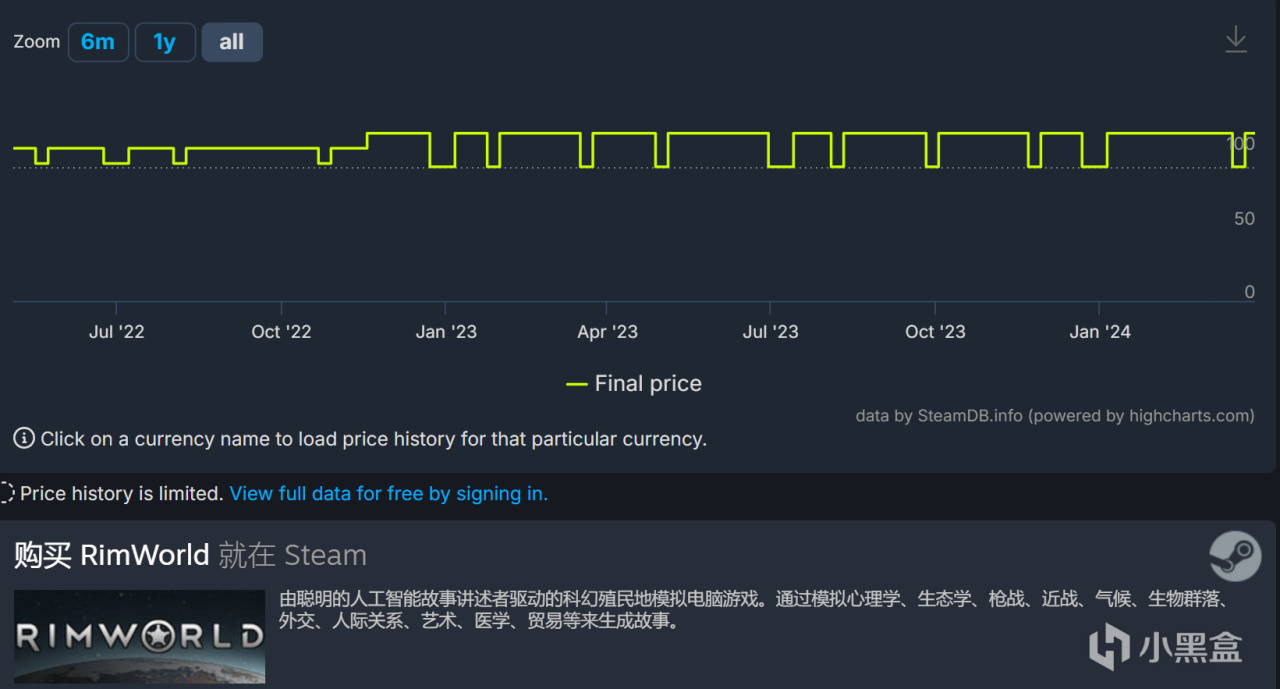The height and width of the screenshot is (689, 1280).
Task: Click the chart download icon
Action: 1236,40
